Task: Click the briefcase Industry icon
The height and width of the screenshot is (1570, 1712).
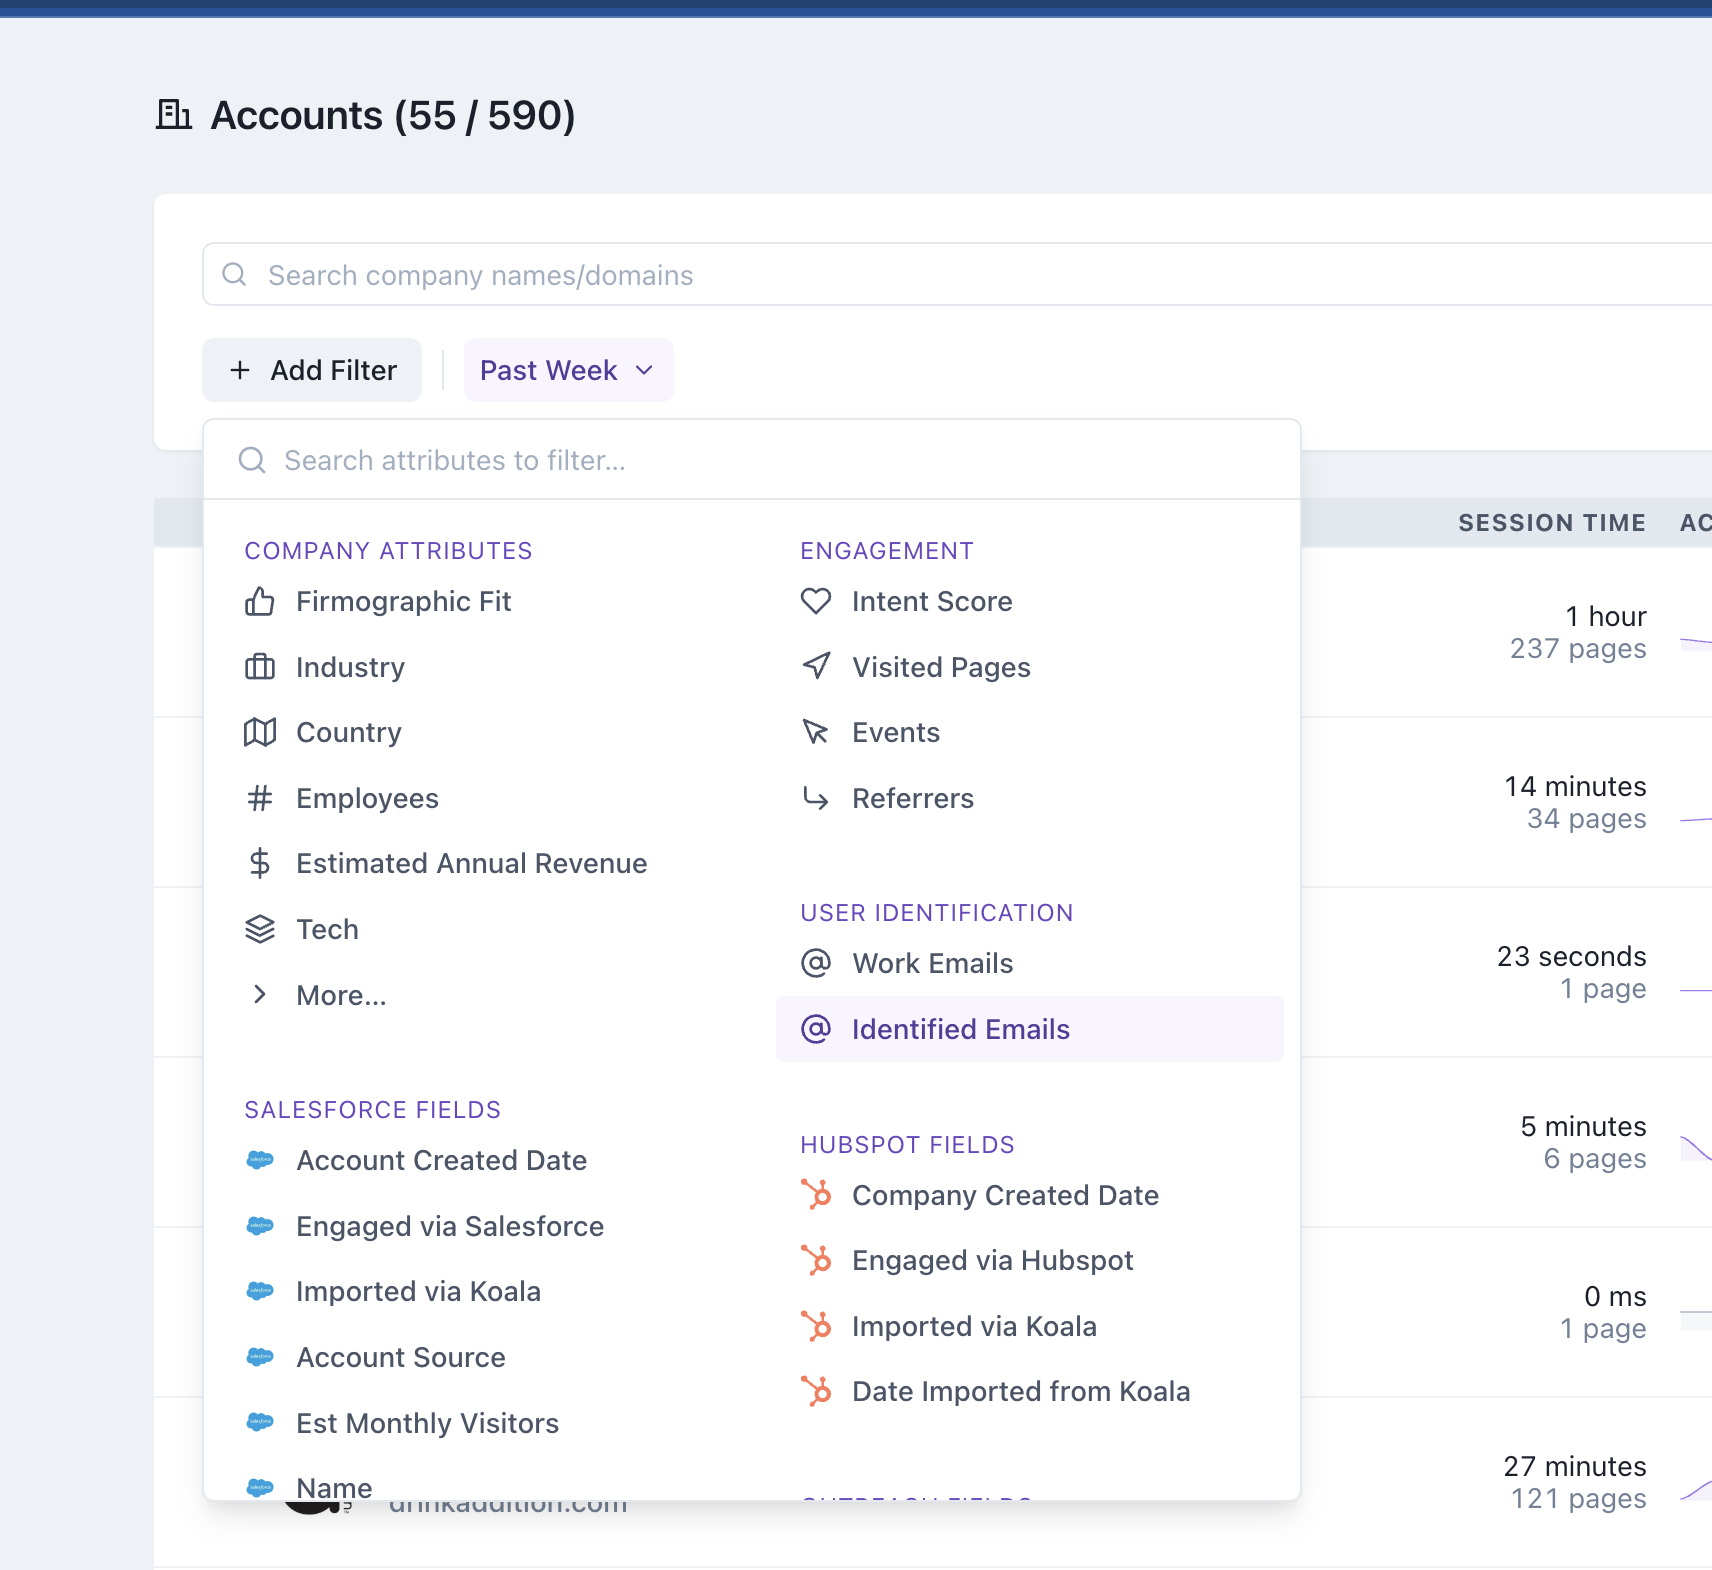Action: [x=260, y=667]
